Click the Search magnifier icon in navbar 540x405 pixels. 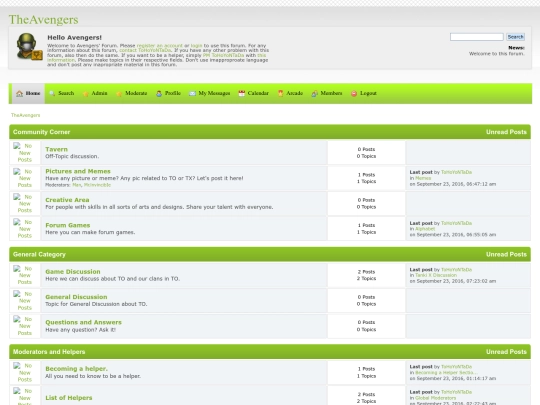52,93
